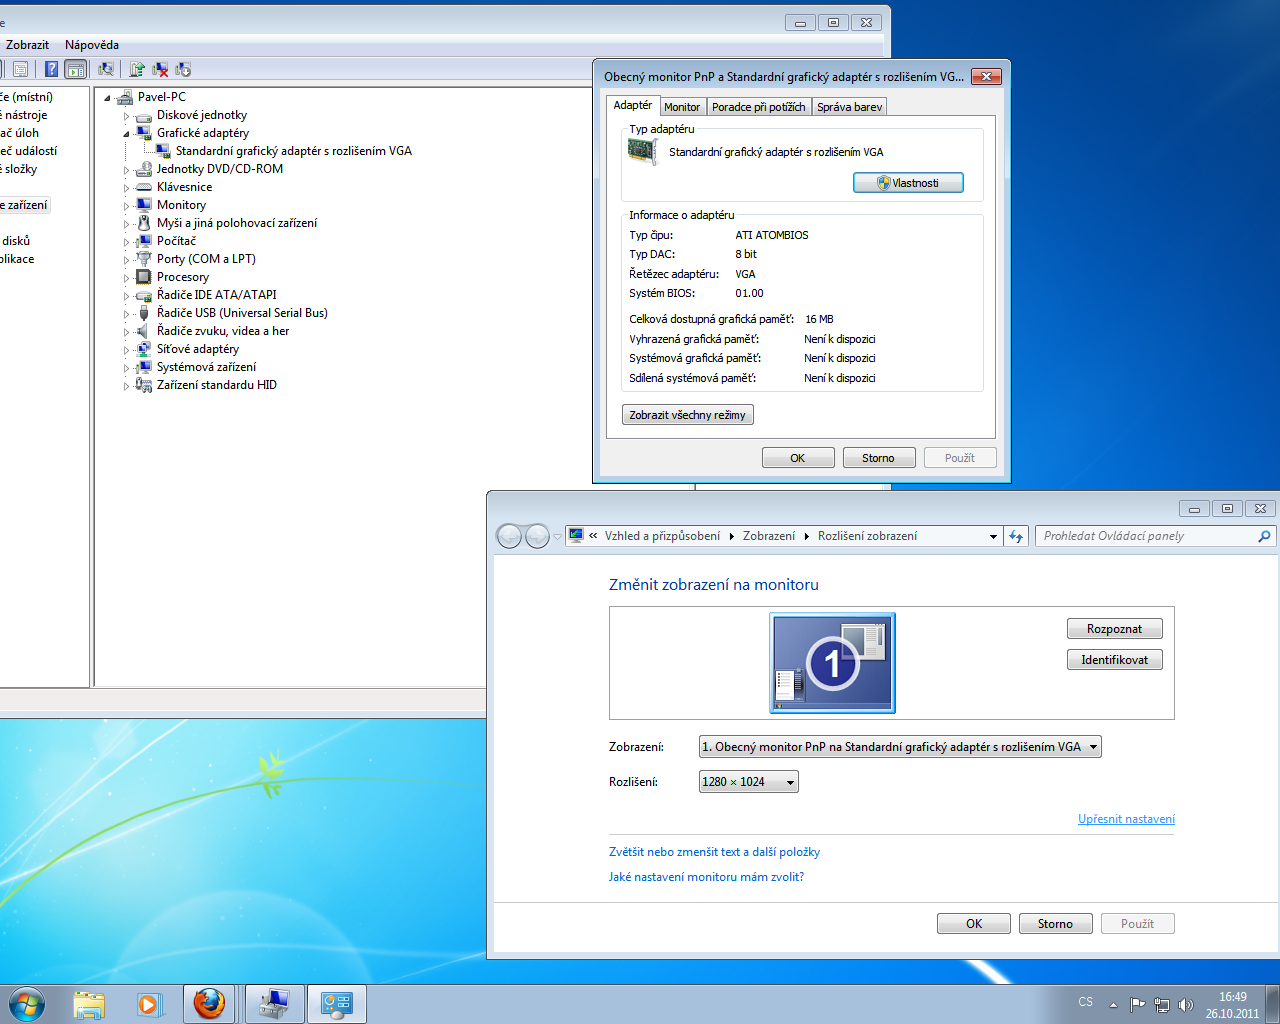Switch to the Poradce při potížích tab
Viewport: 1280px width, 1024px height.
pos(759,107)
